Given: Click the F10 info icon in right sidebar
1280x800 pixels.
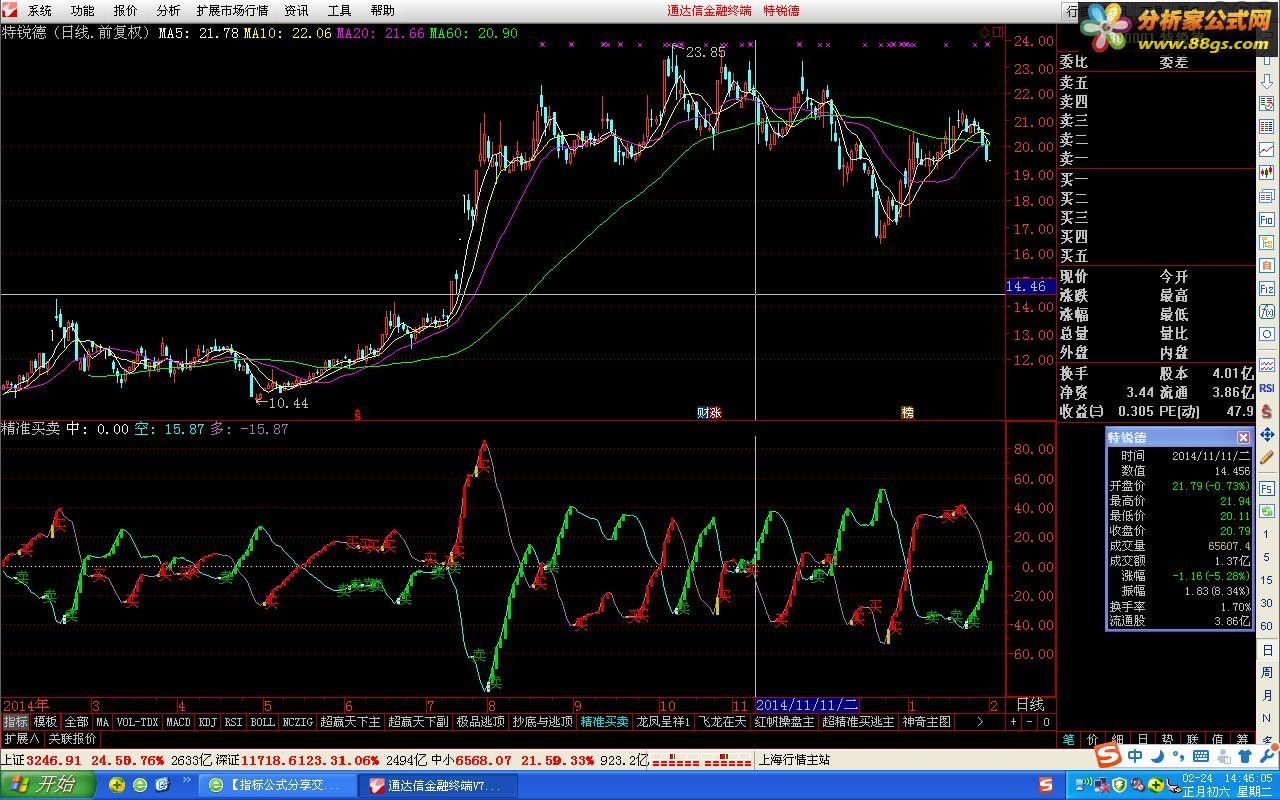Looking at the screenshot, I should pos(1266,219).
